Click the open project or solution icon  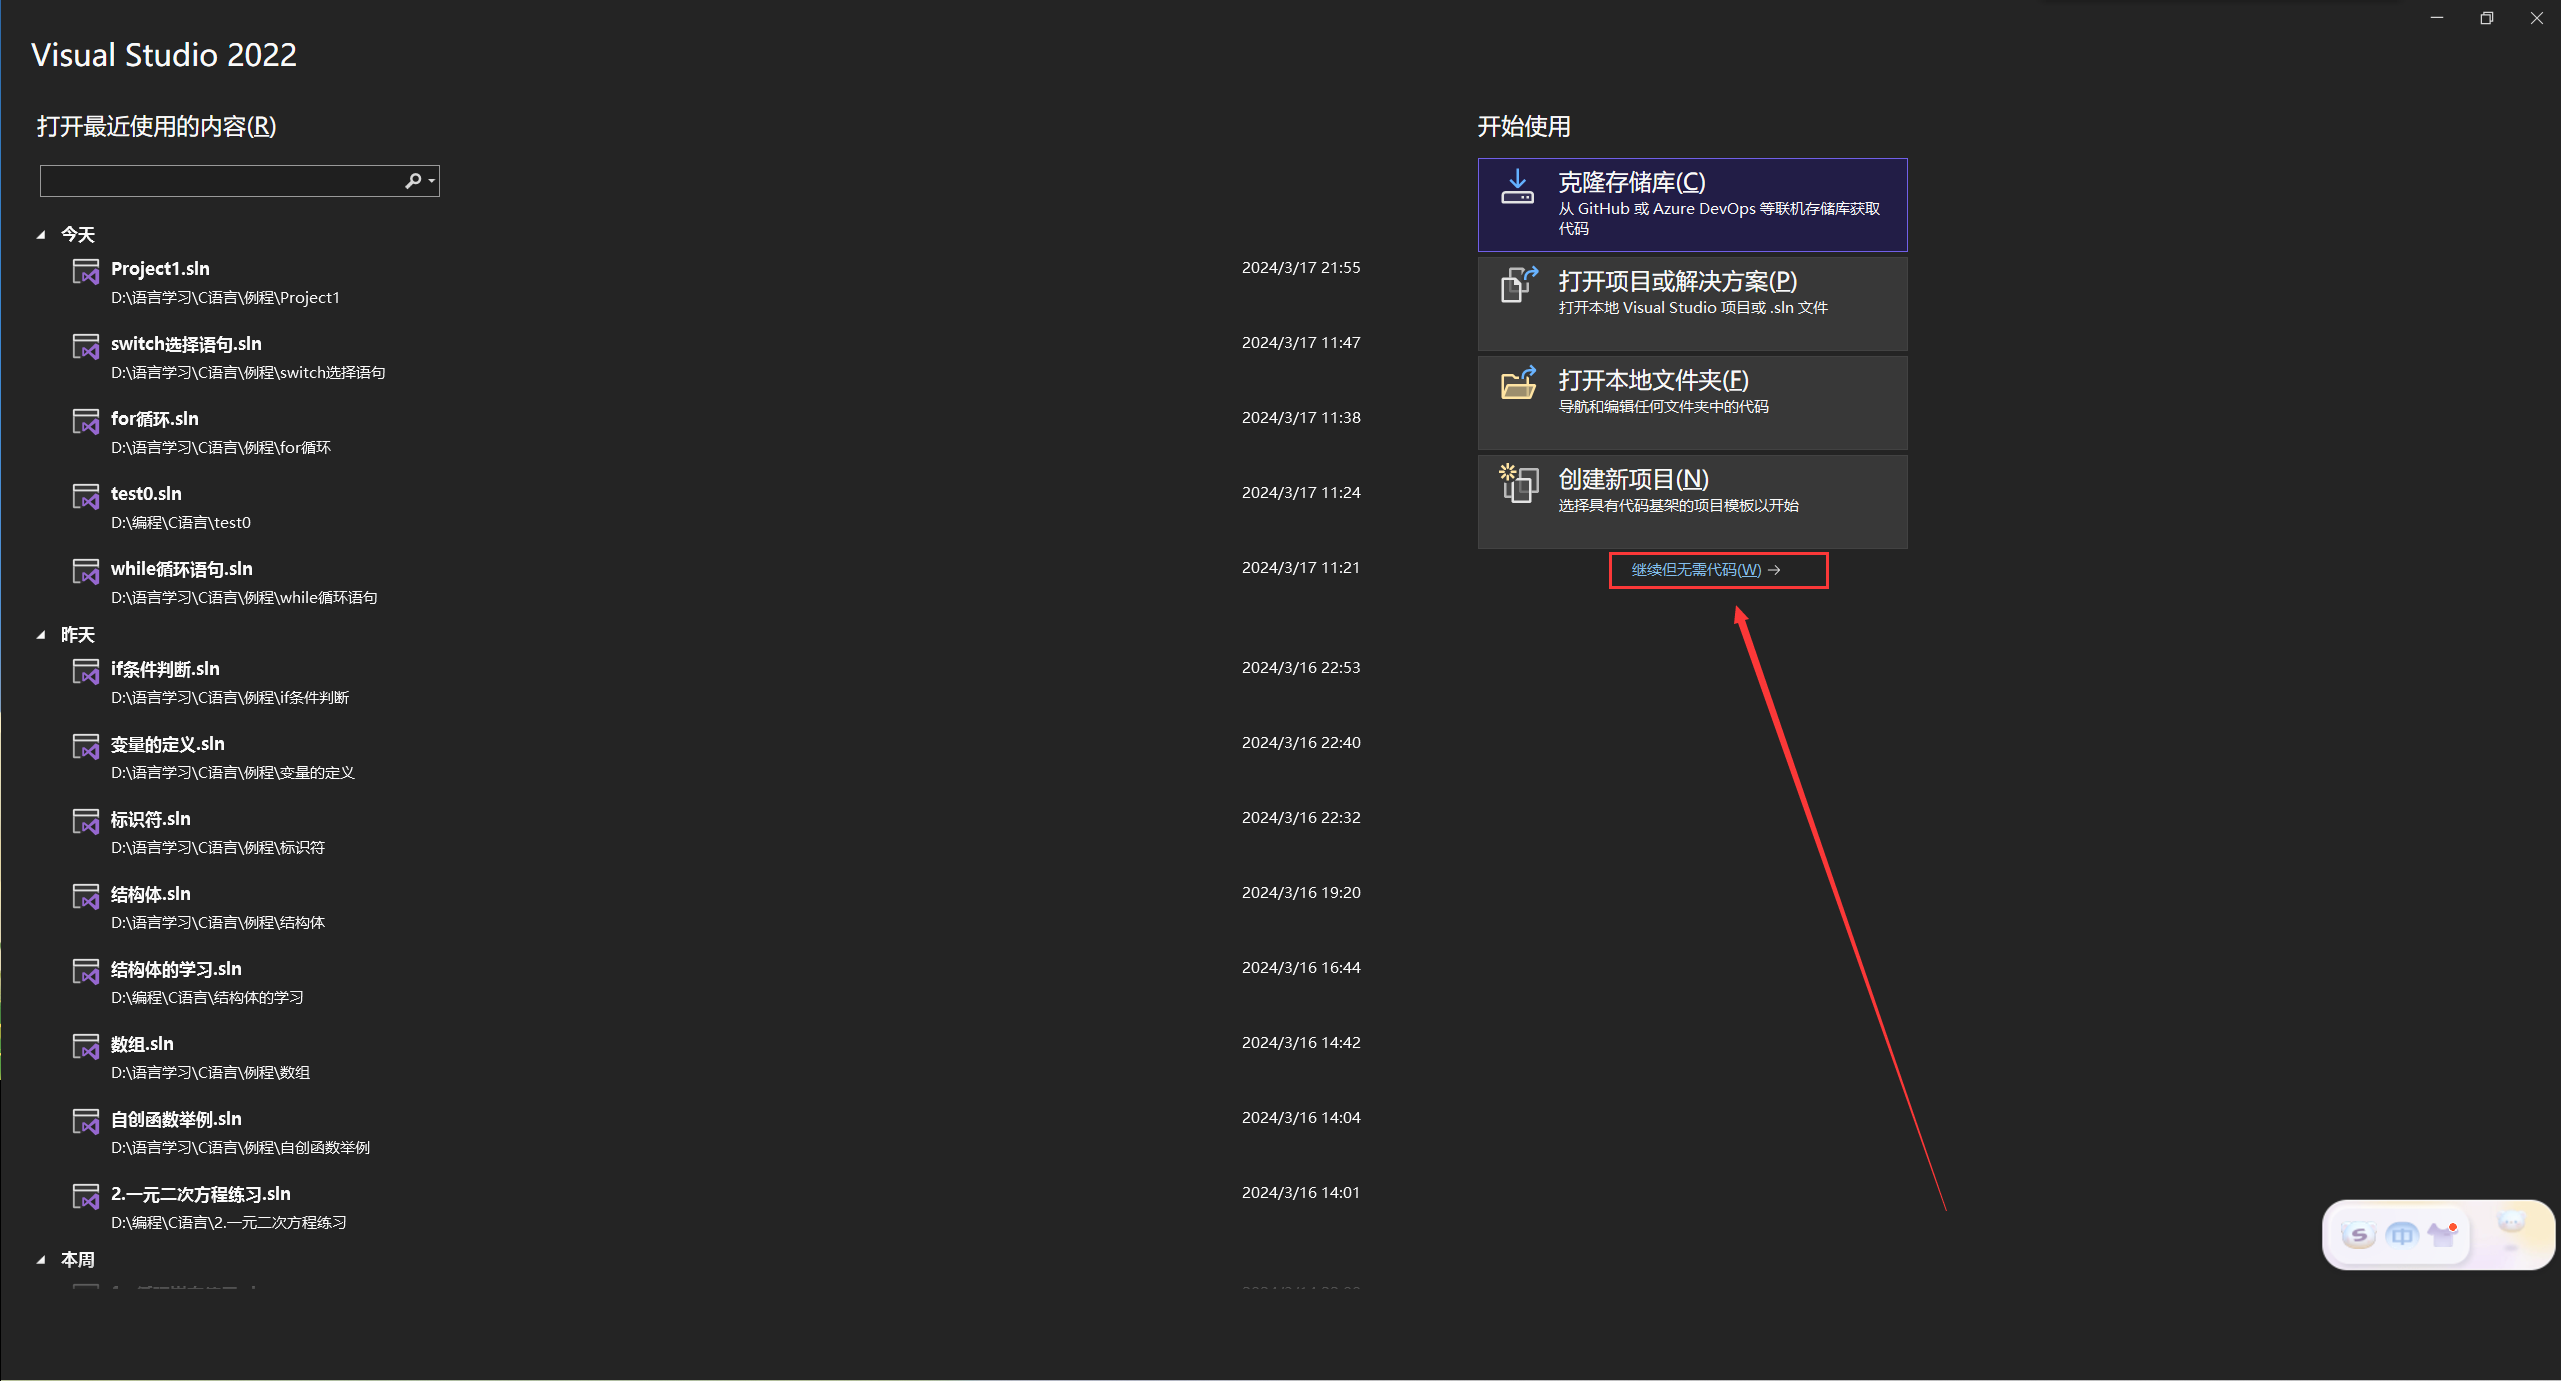(x=1519, y=284)
